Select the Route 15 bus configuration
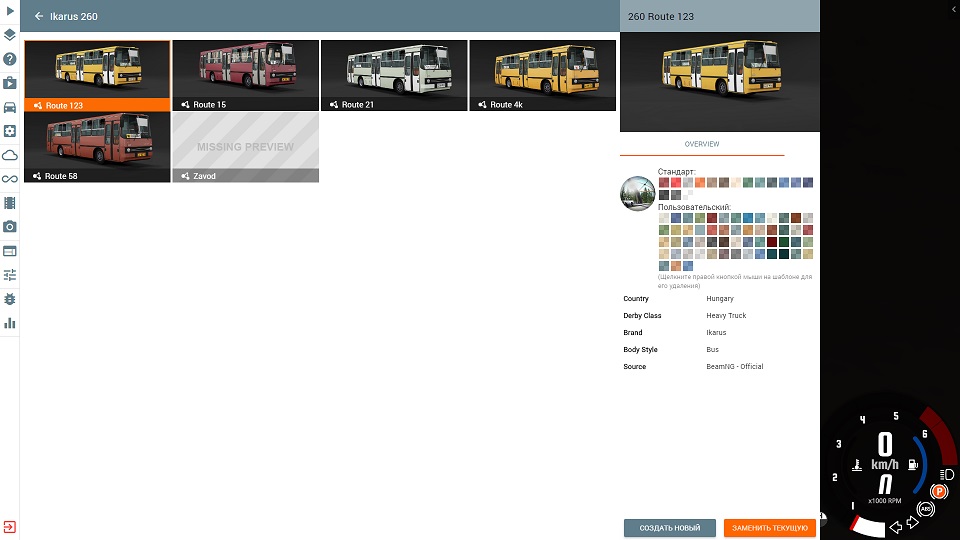 (246, 75)
